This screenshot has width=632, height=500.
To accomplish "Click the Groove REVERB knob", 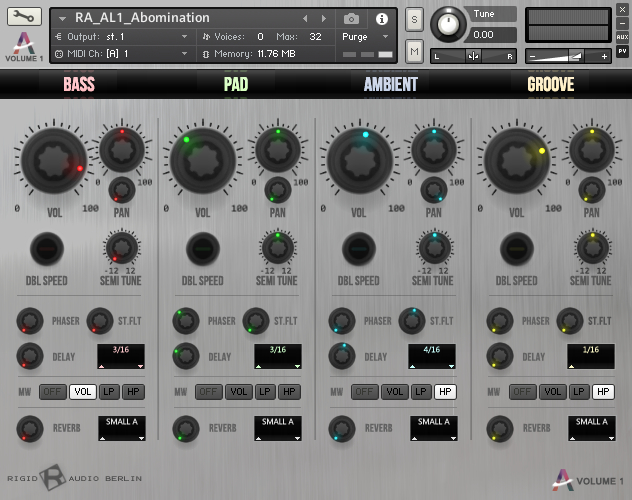I will 500,428.
